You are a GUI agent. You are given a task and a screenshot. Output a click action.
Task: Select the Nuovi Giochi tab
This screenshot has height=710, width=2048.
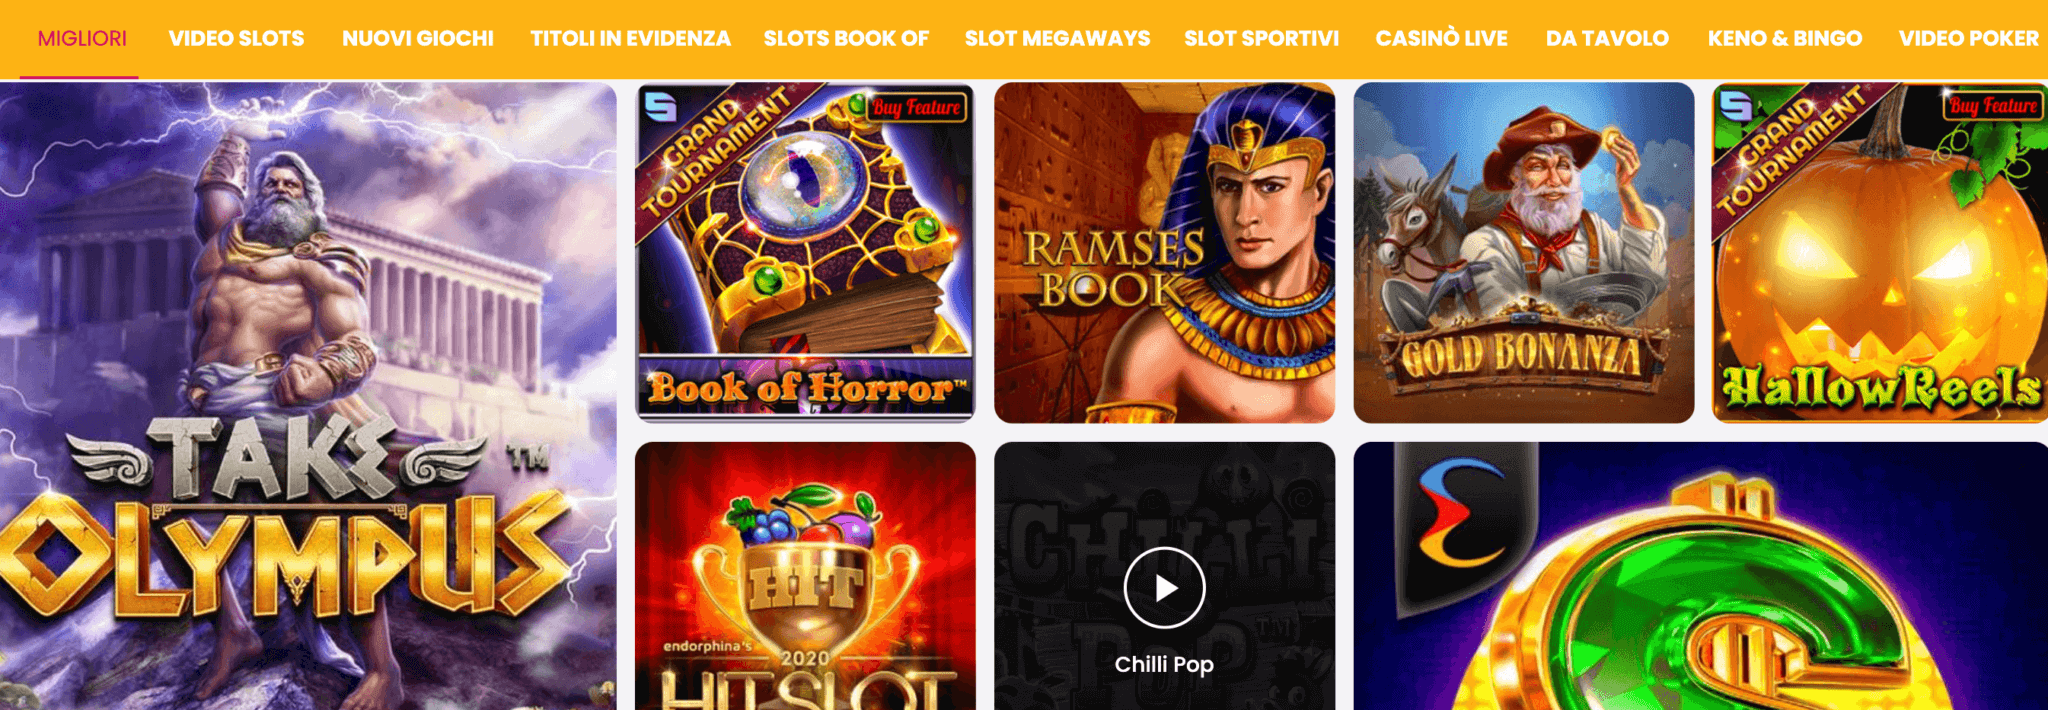(418, 39)
